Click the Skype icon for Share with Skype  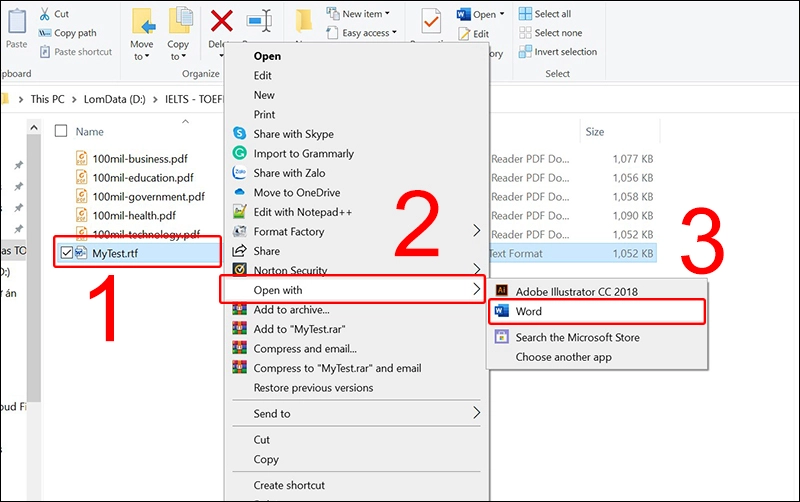pyautogui.click(x=239, y=133)
